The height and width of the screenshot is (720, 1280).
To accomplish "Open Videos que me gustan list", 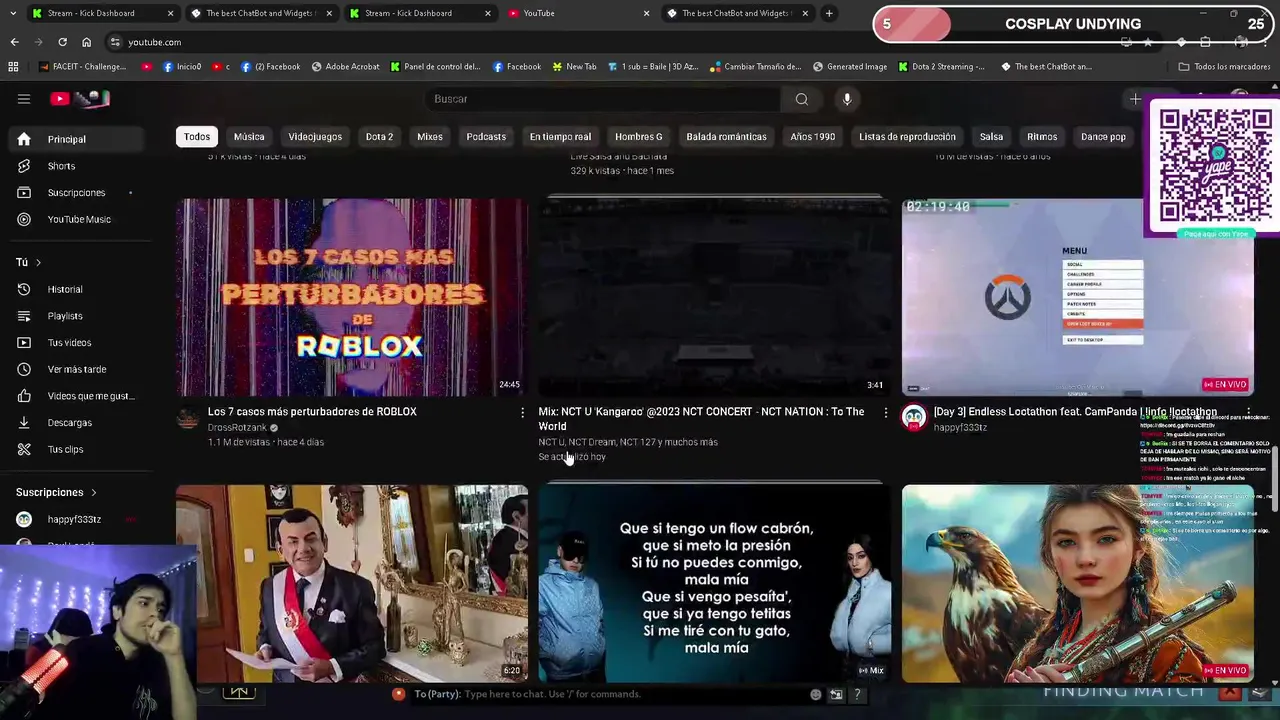I will pyautogui.click(x=76, y=396).
